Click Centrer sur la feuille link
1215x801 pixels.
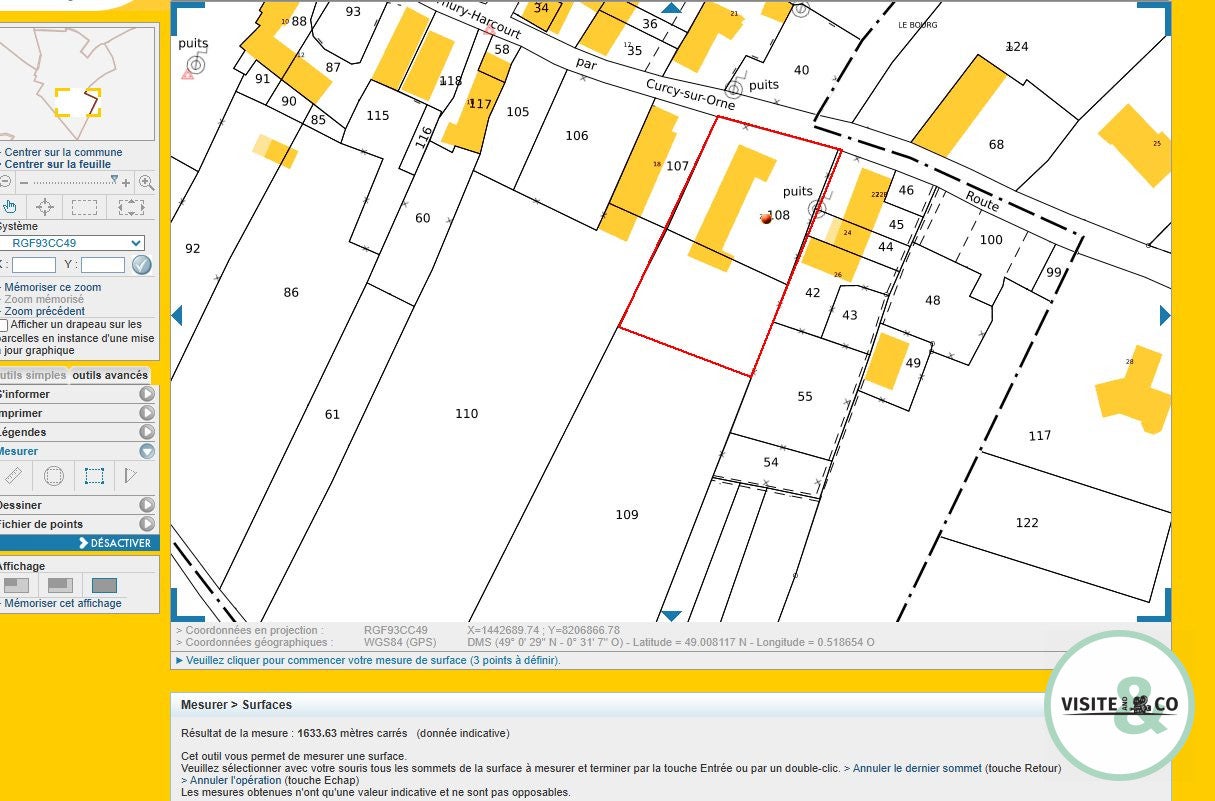coord(57,164)
